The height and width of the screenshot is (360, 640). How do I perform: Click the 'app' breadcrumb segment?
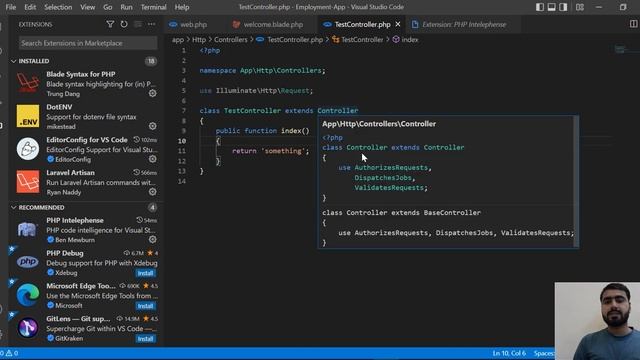178,40
